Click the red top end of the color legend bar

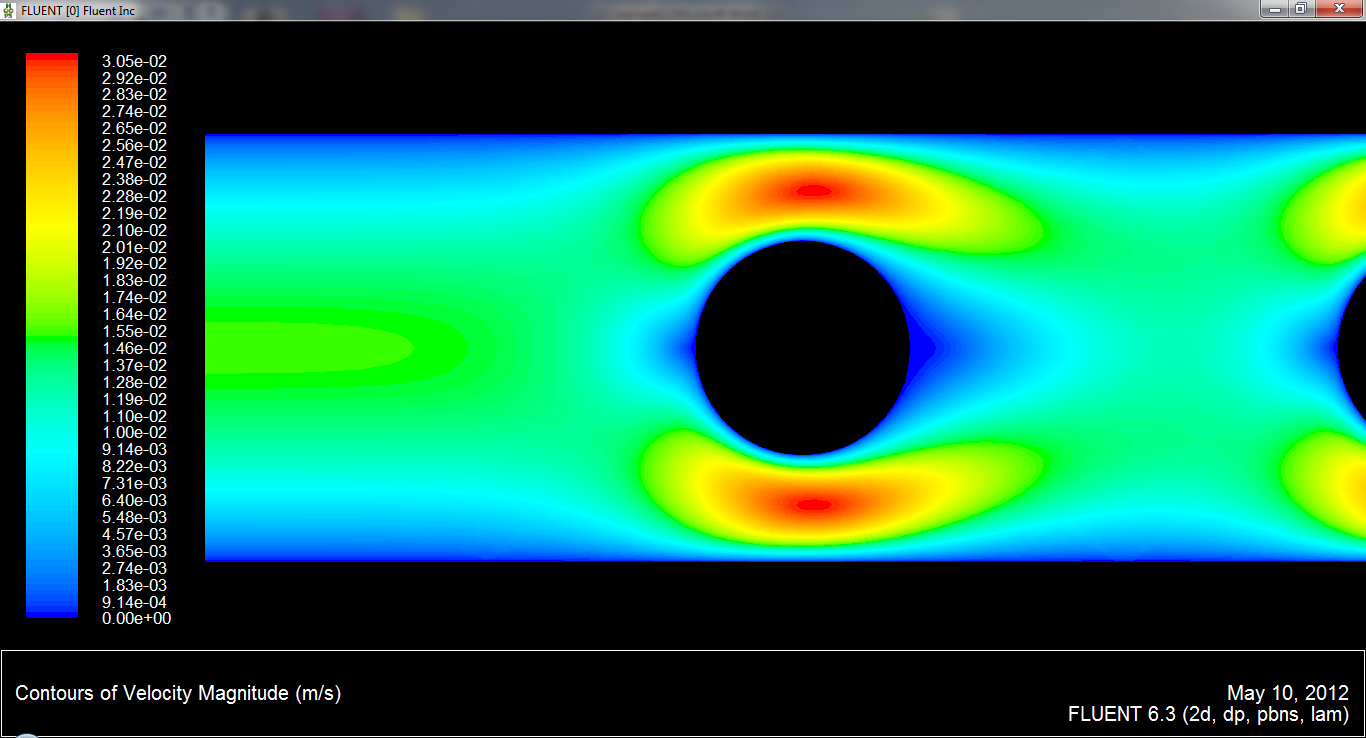click(52, 59)
